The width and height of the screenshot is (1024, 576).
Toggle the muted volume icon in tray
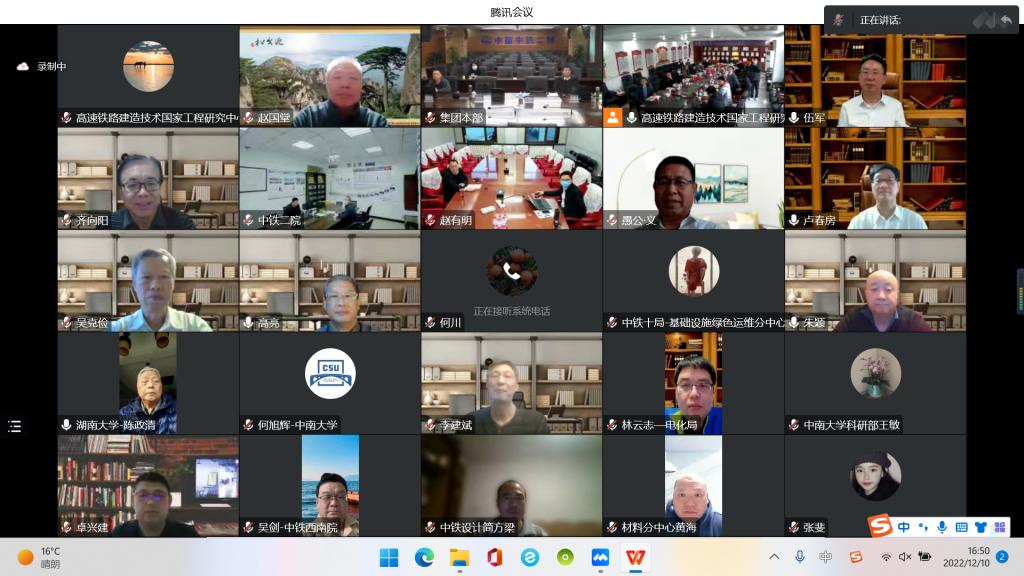[905, 557]
